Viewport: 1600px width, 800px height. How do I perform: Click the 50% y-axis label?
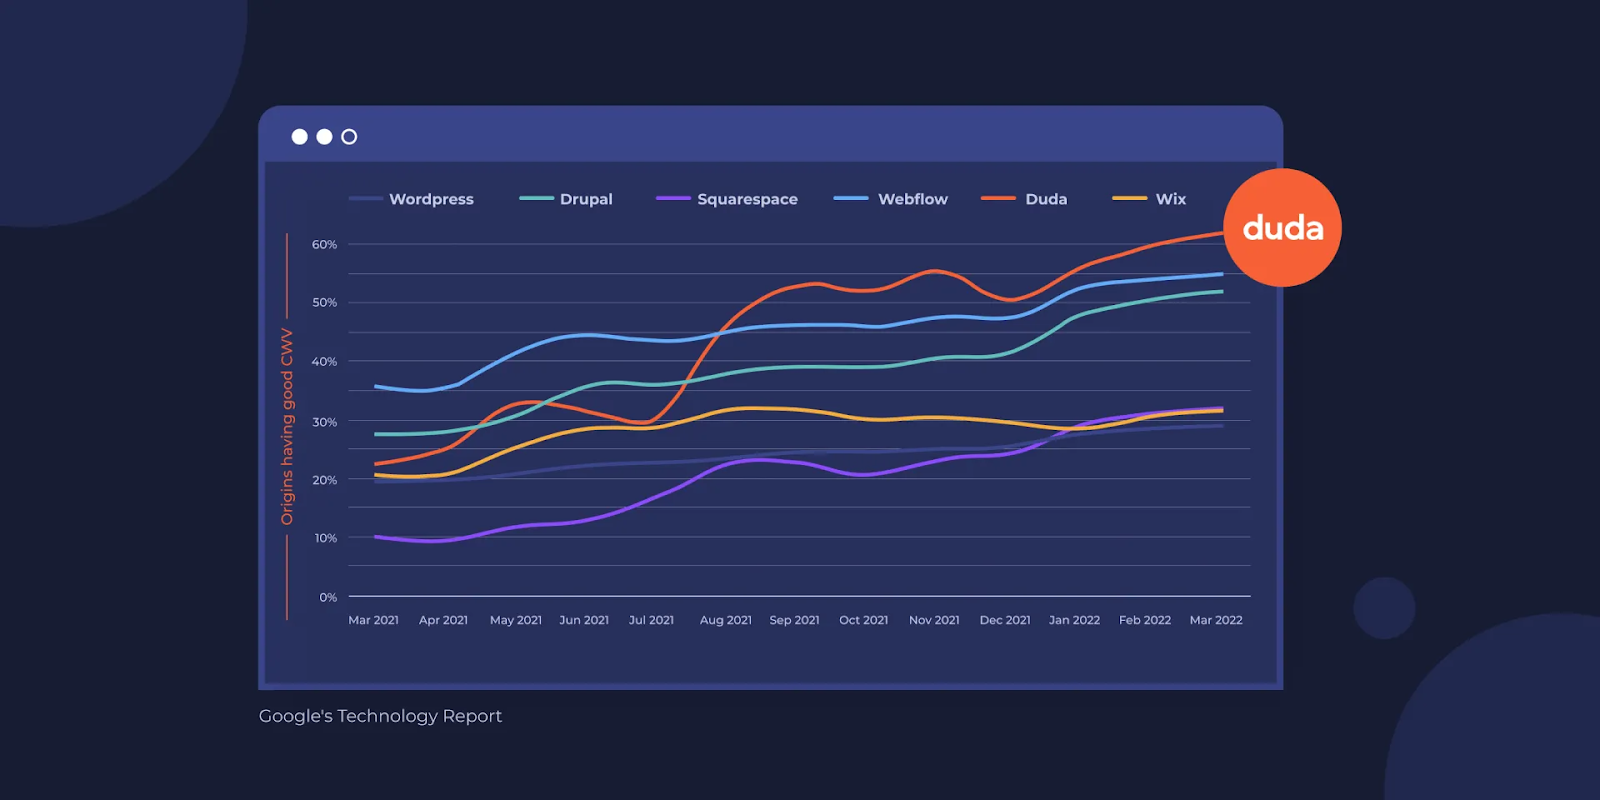pos(324,302)
